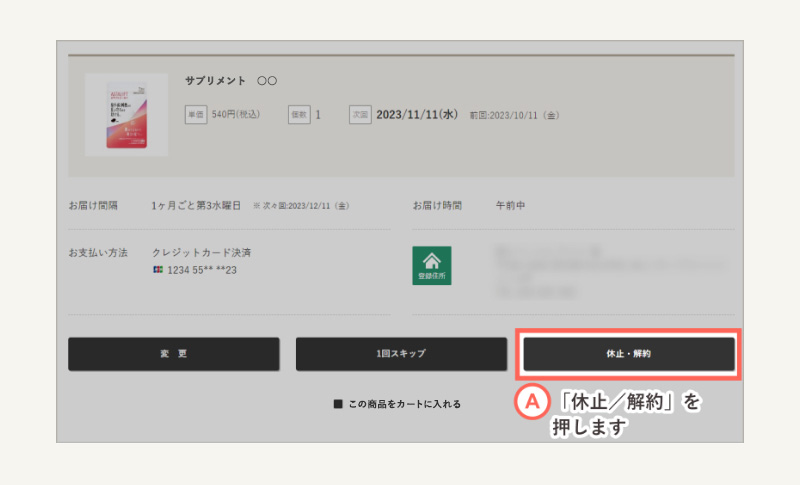This screenshot has width=800, height=485.
Task: Click the 次回 next delivery label badge
Action: pos(360,115)
